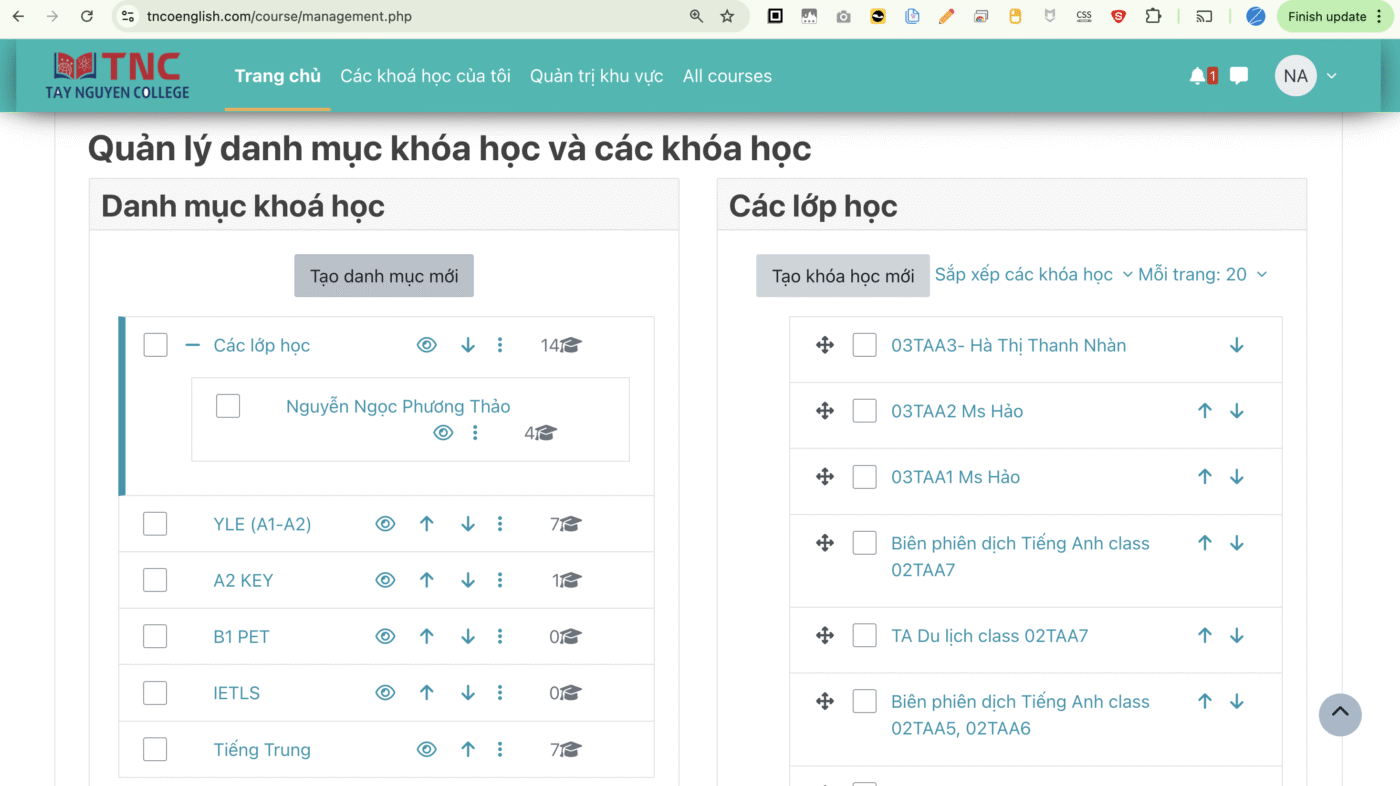Select the 03TAA1 Ms Hảo course checkbox
The image size is (1400, 786).
pyautogui.click(x=865, y=477)
